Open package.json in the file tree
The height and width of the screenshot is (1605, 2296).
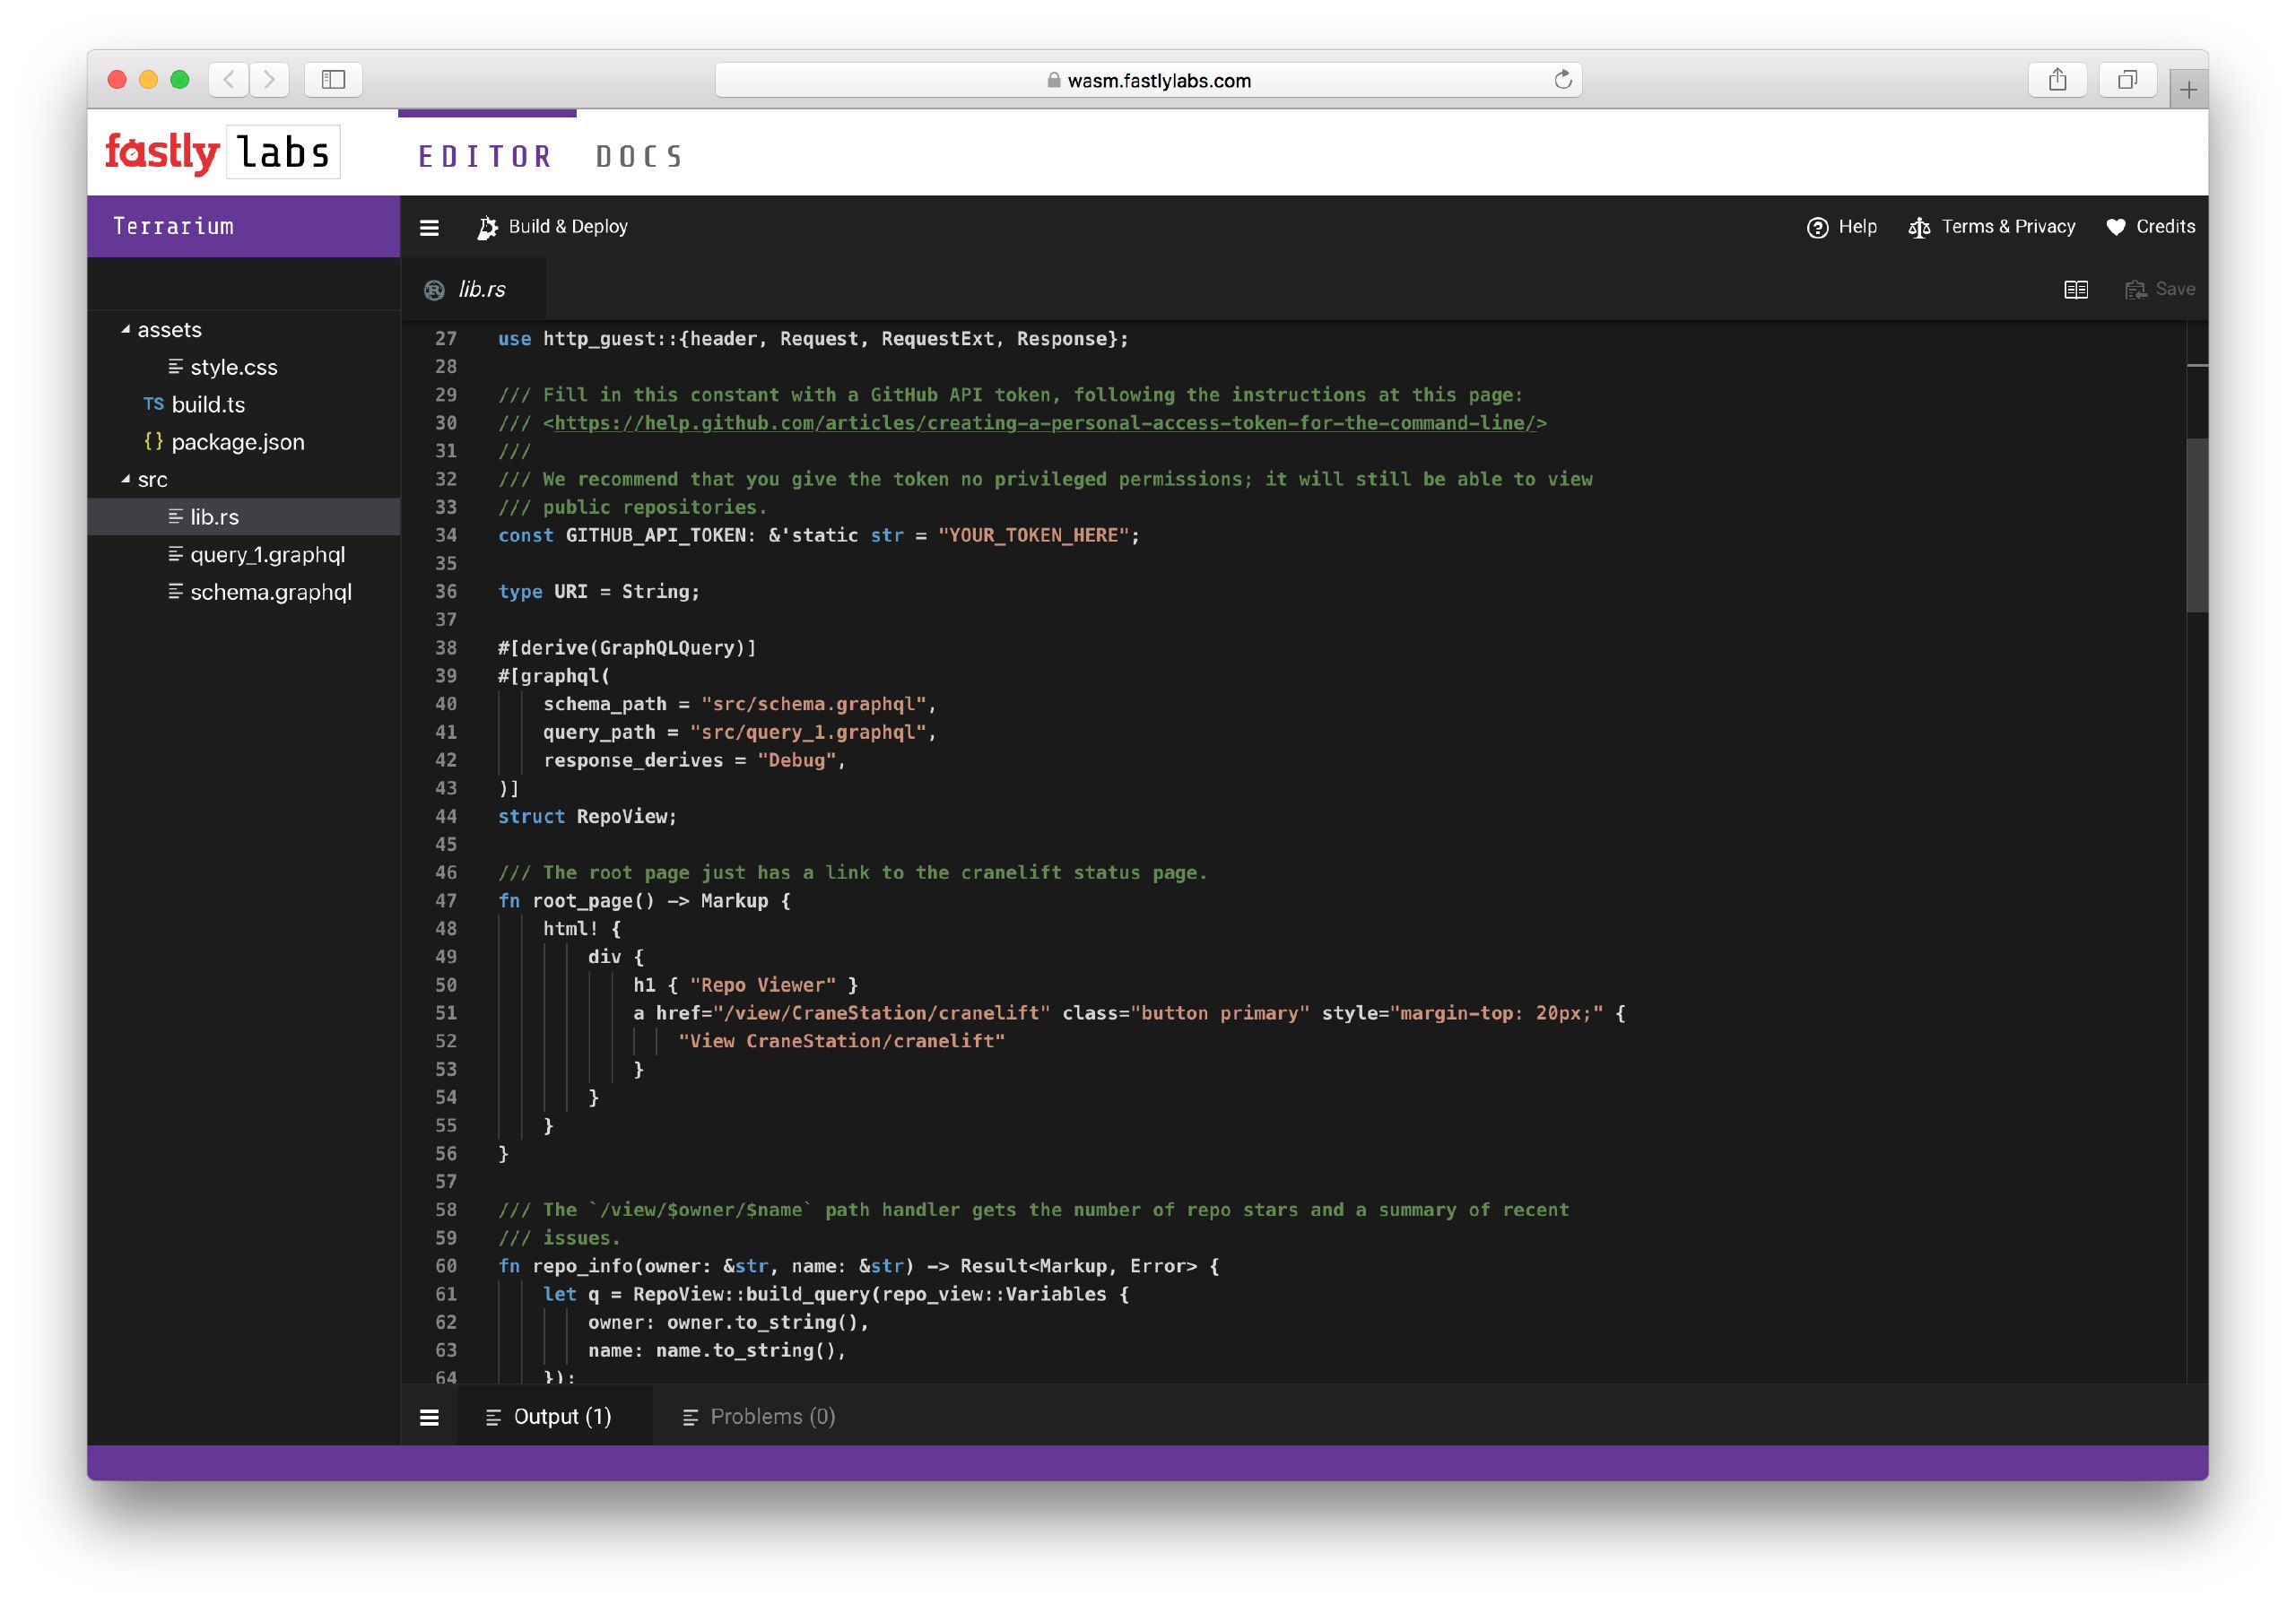pyautogui.click(x=238, y=442)
